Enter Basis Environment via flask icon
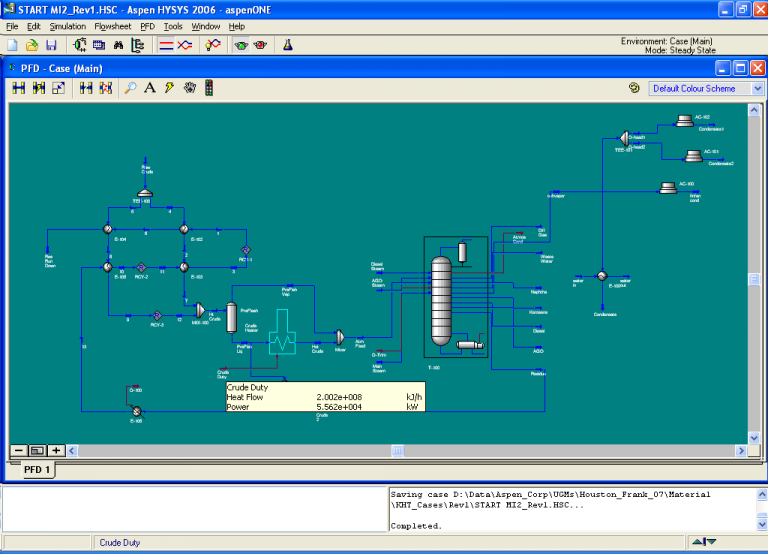 [287, 45]
